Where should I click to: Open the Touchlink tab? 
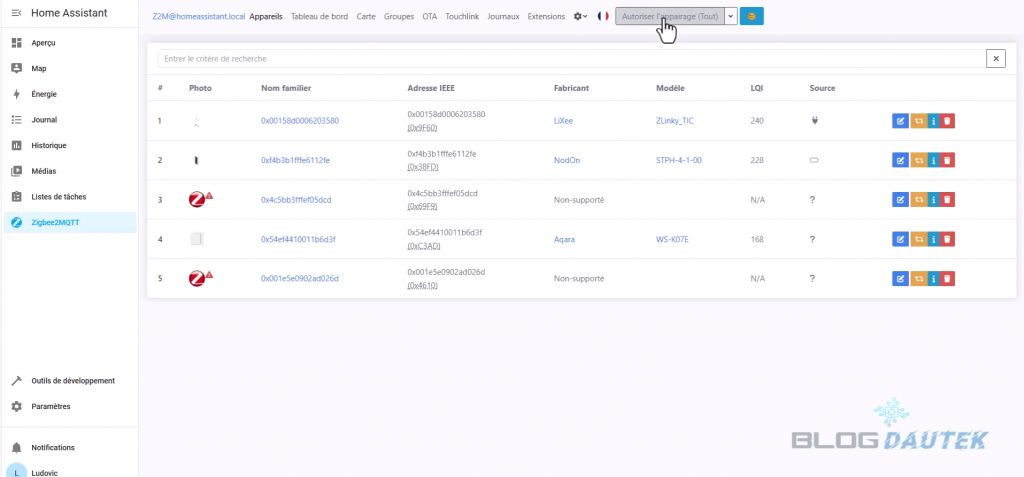462,17
